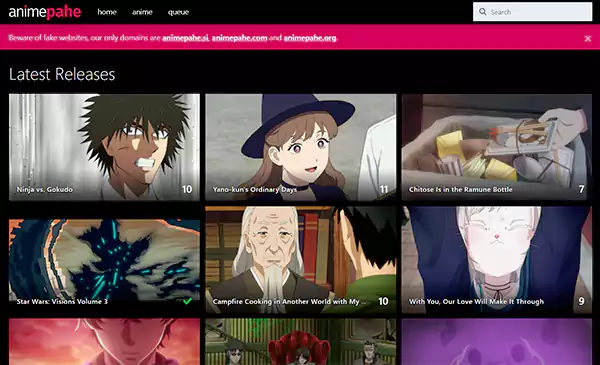Screen dimensions: 600x365
Task: Click the search magnifier icon
Action: point(483,12)
